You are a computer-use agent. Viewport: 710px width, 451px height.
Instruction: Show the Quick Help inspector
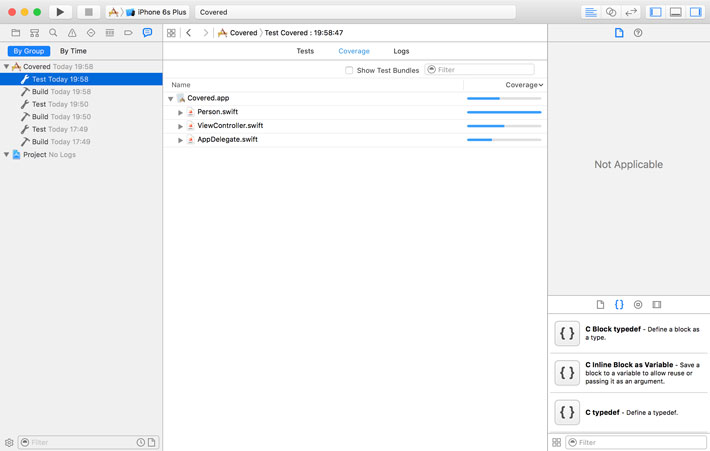(x=638, y=33)
